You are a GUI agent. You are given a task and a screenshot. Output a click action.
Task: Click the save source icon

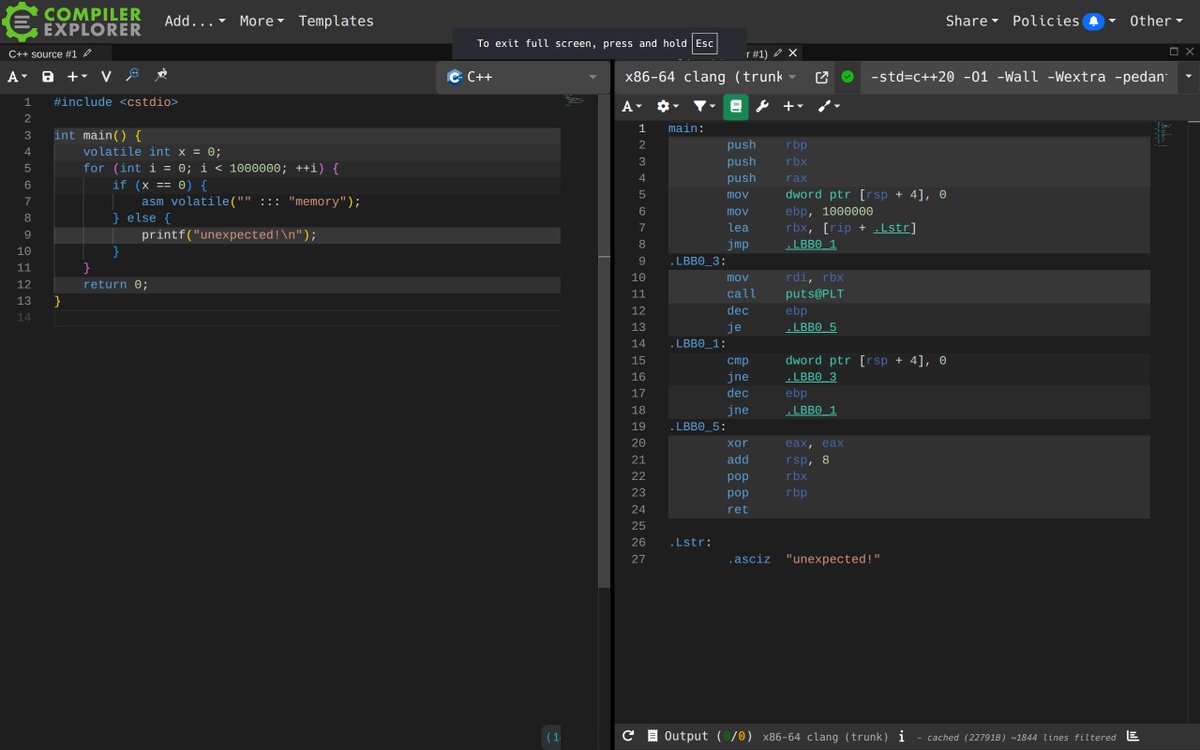[48, 77]
